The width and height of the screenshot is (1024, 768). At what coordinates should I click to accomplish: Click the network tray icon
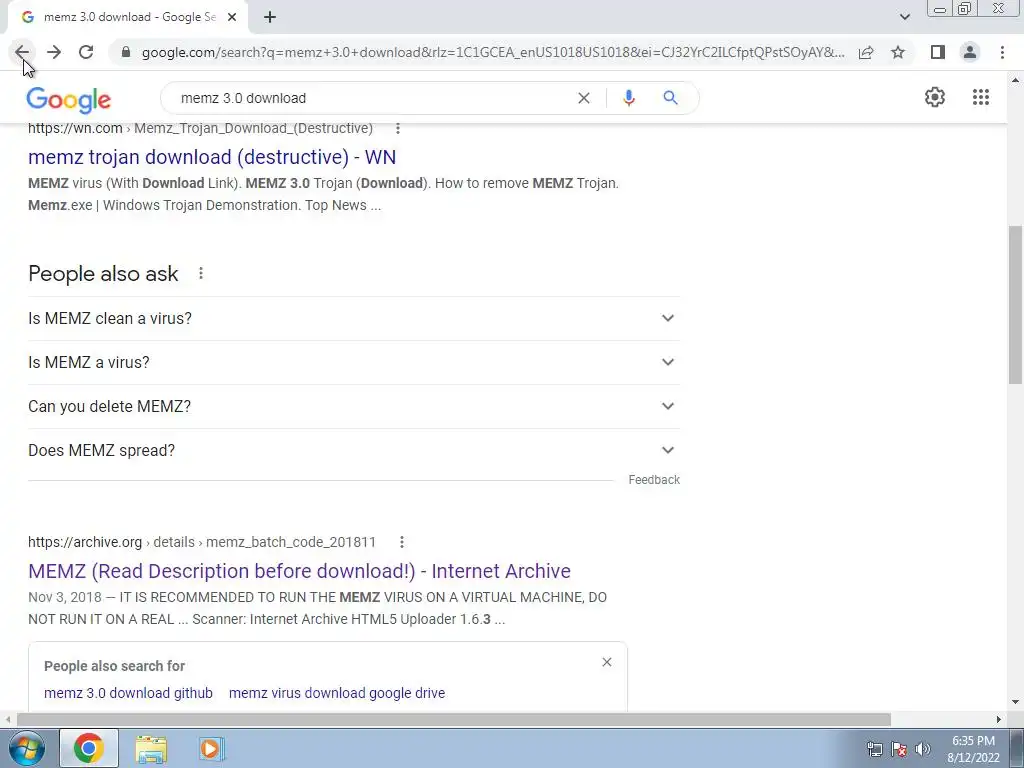coord(874,749)
